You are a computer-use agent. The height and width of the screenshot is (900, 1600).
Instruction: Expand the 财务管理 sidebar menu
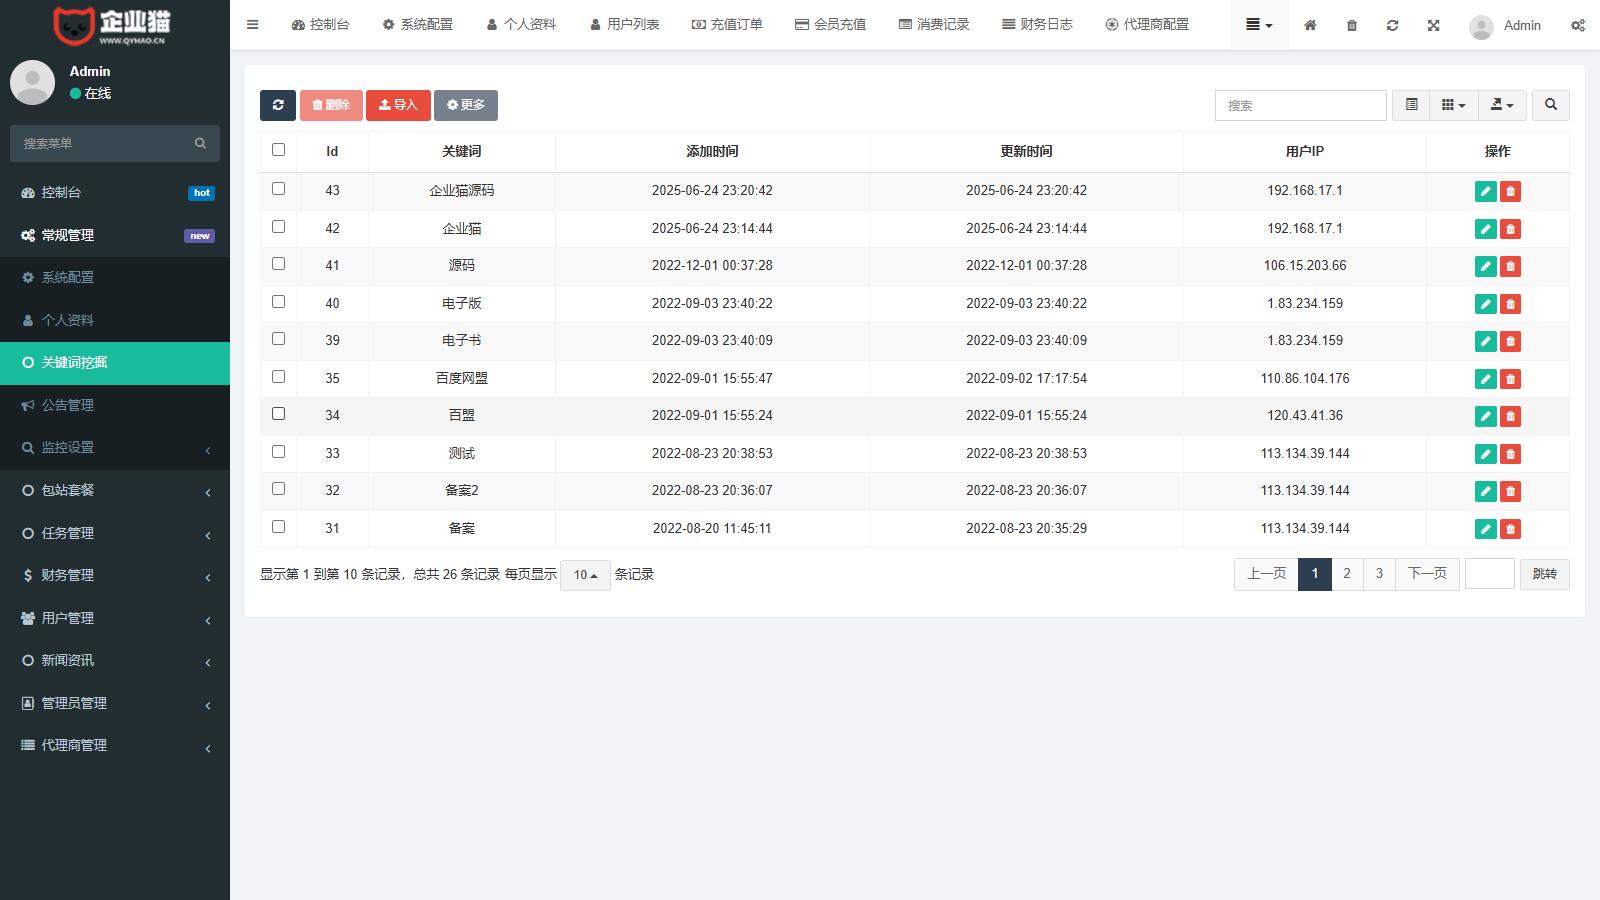(x=115, y=575)
